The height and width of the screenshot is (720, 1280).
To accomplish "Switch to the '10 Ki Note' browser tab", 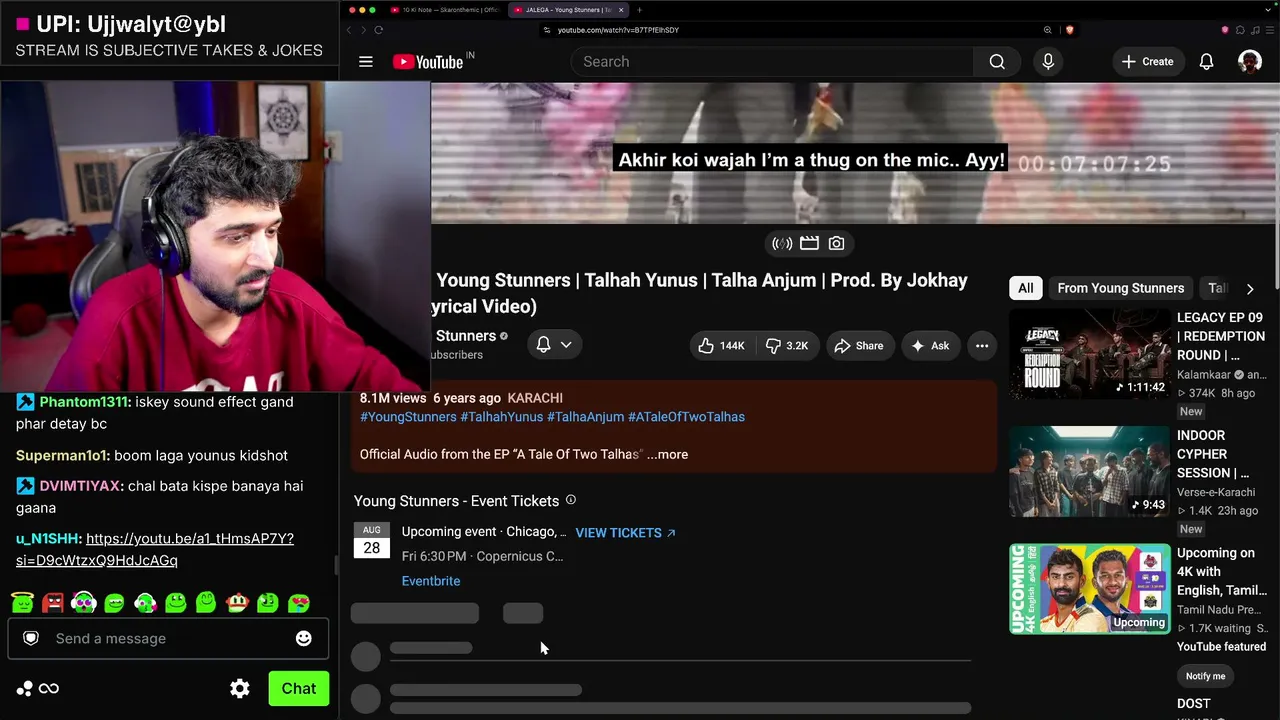I will coord(445,10).
